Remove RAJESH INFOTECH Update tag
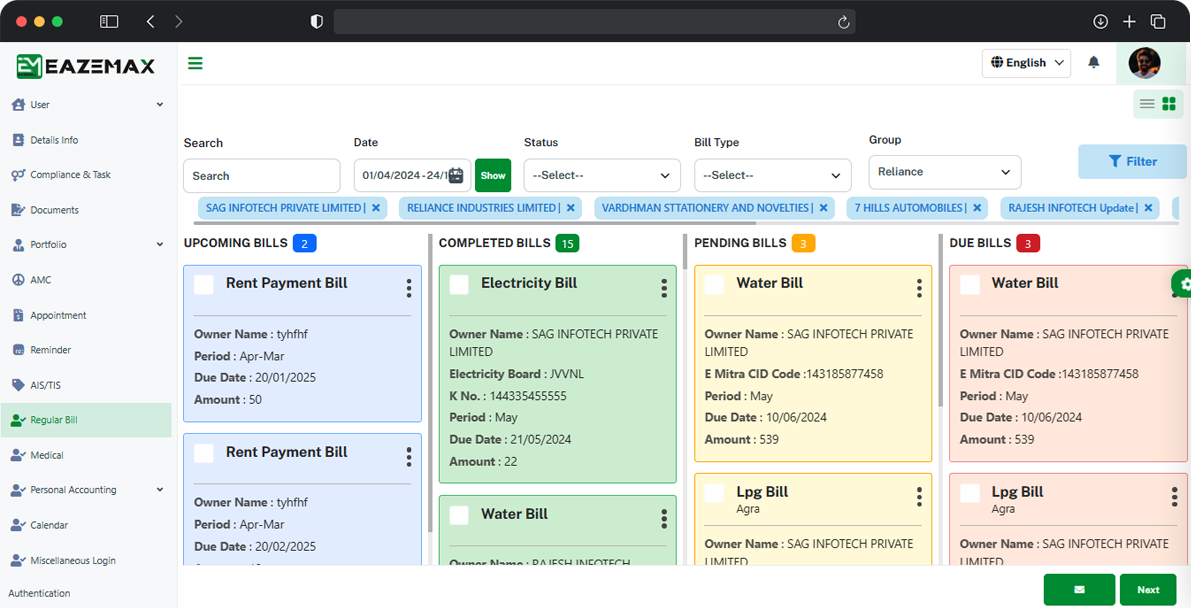The width and height of the screenshot is (1191, 608). coord(1148,207)
